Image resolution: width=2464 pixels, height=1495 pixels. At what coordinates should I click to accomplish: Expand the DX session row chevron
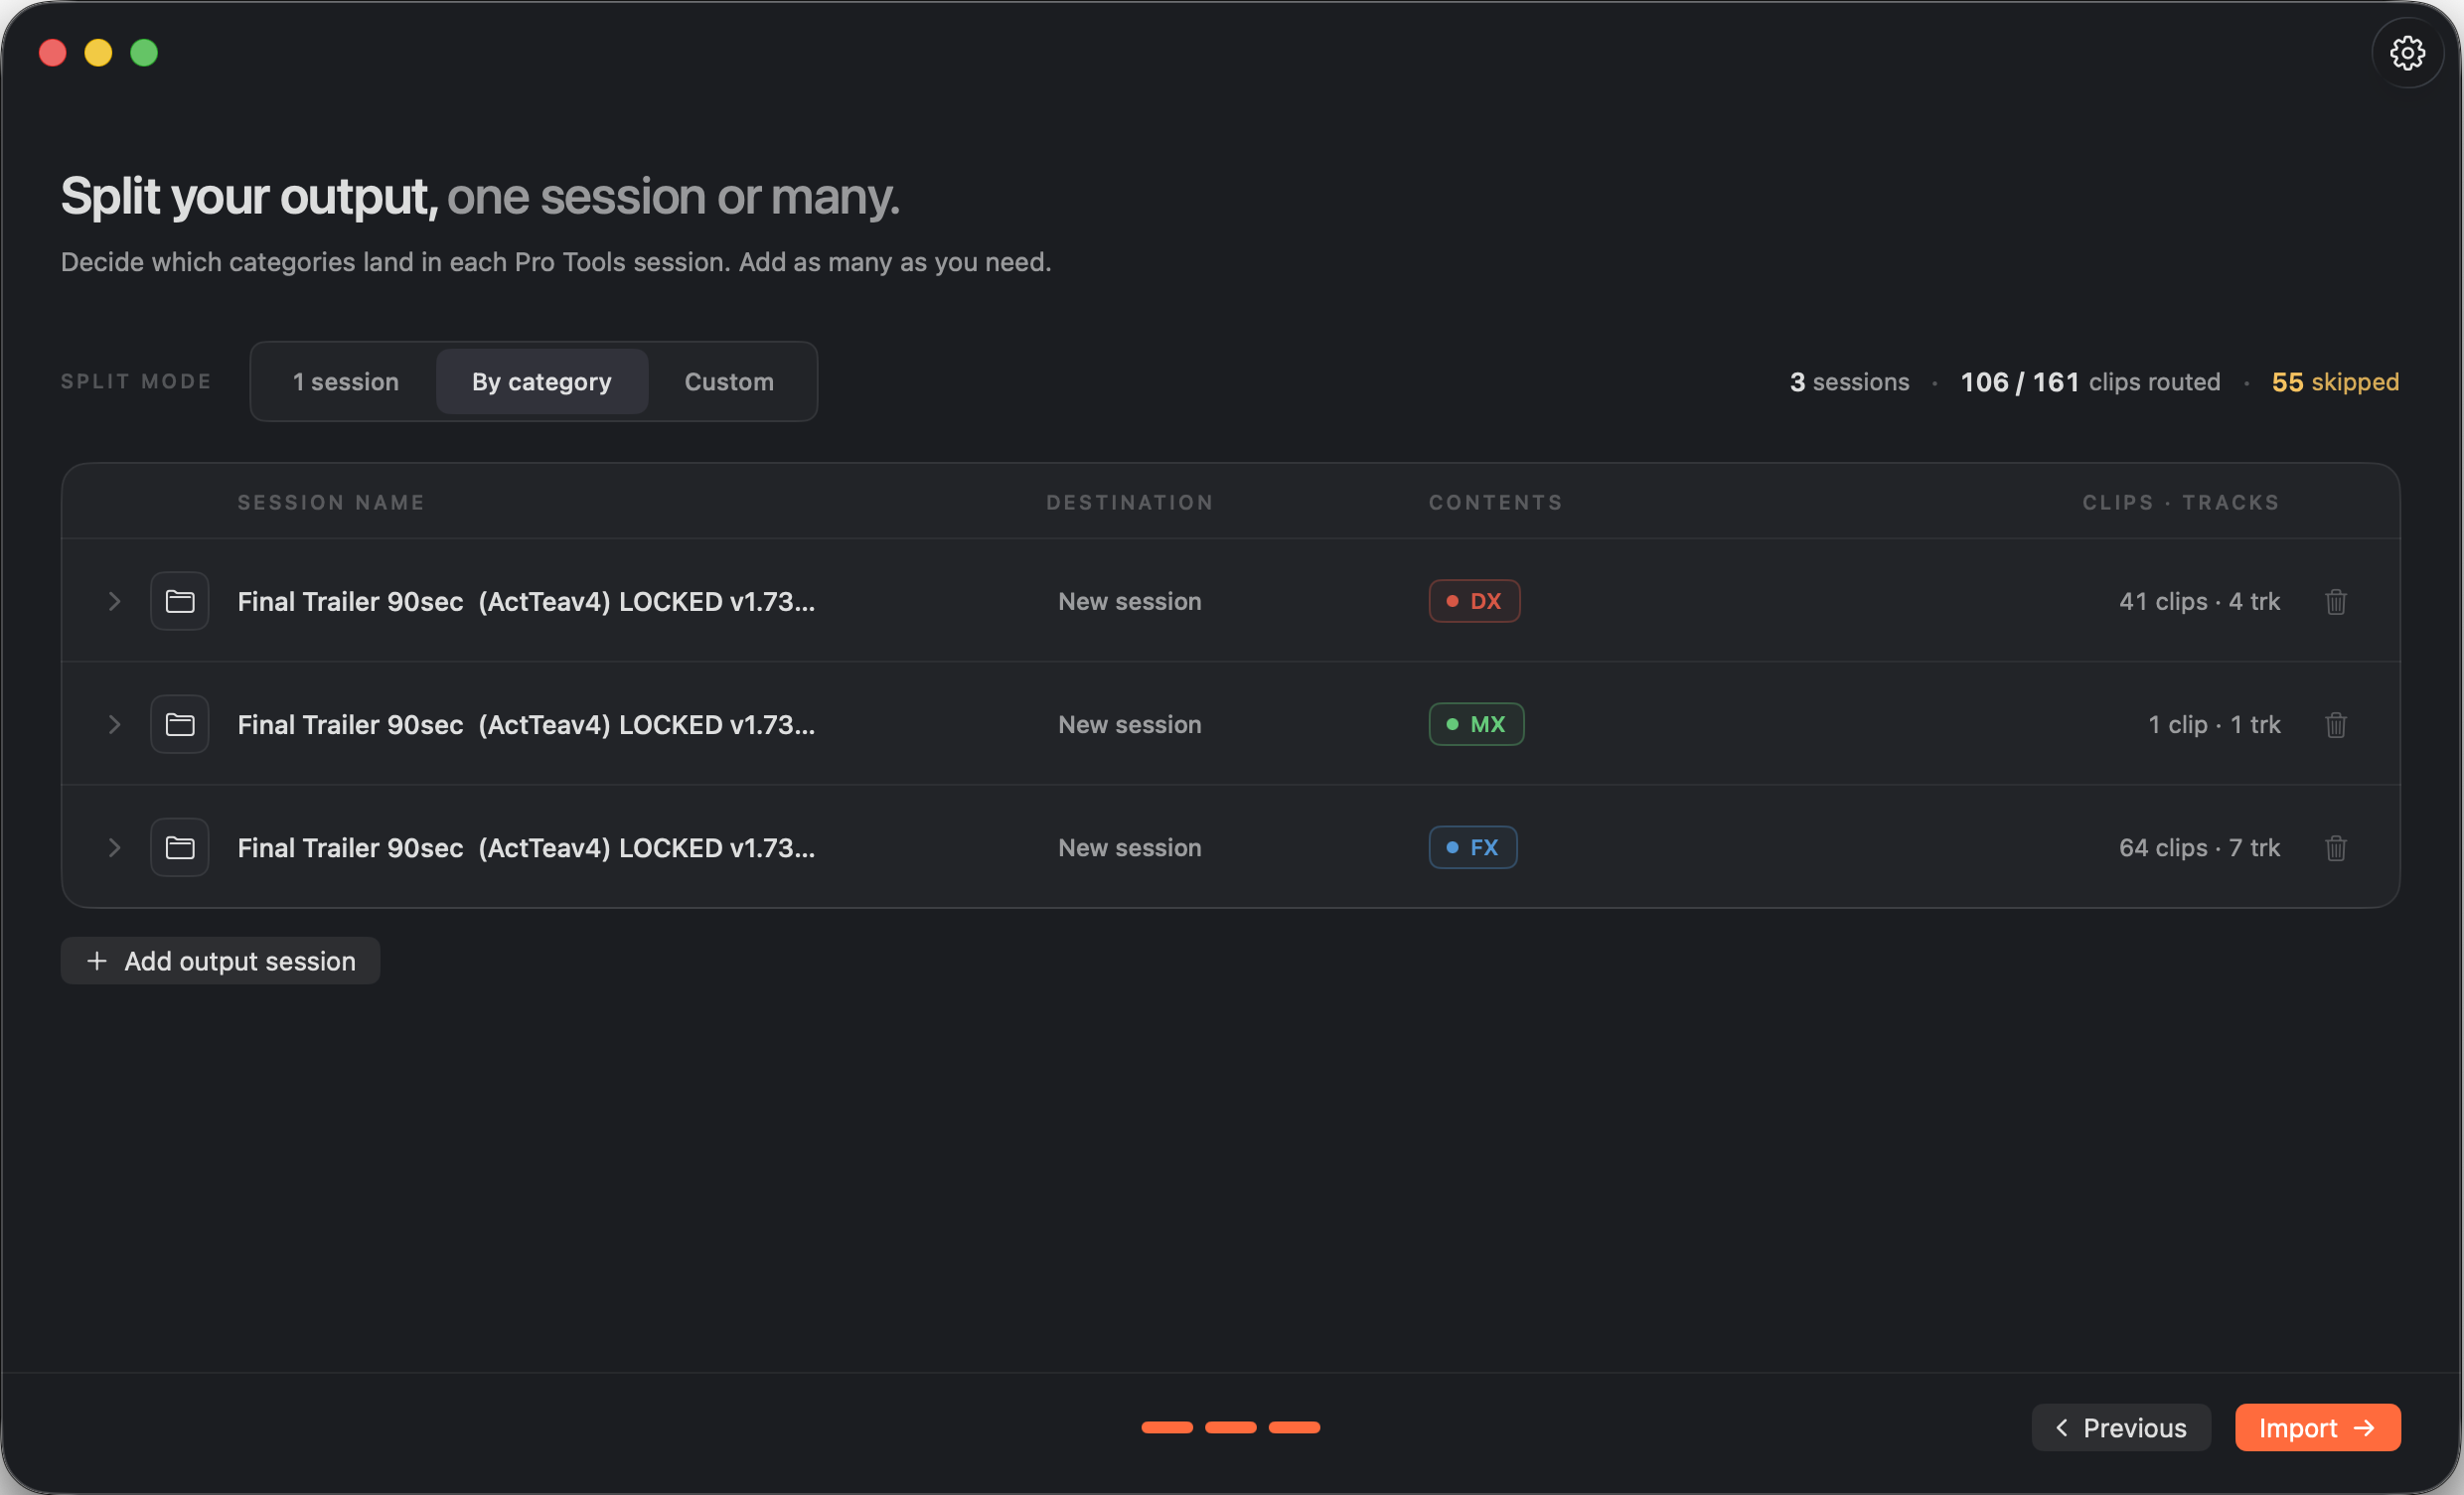click(x=114, y=601)
